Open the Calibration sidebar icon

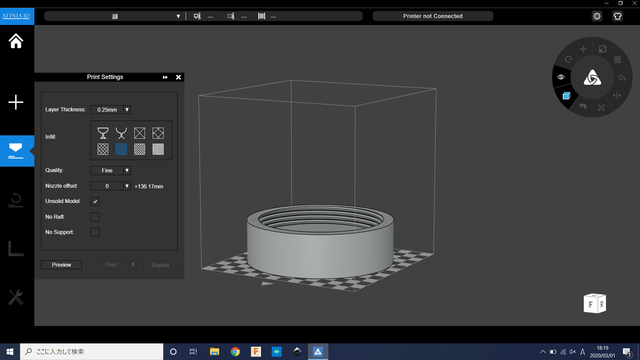[16, 249]
